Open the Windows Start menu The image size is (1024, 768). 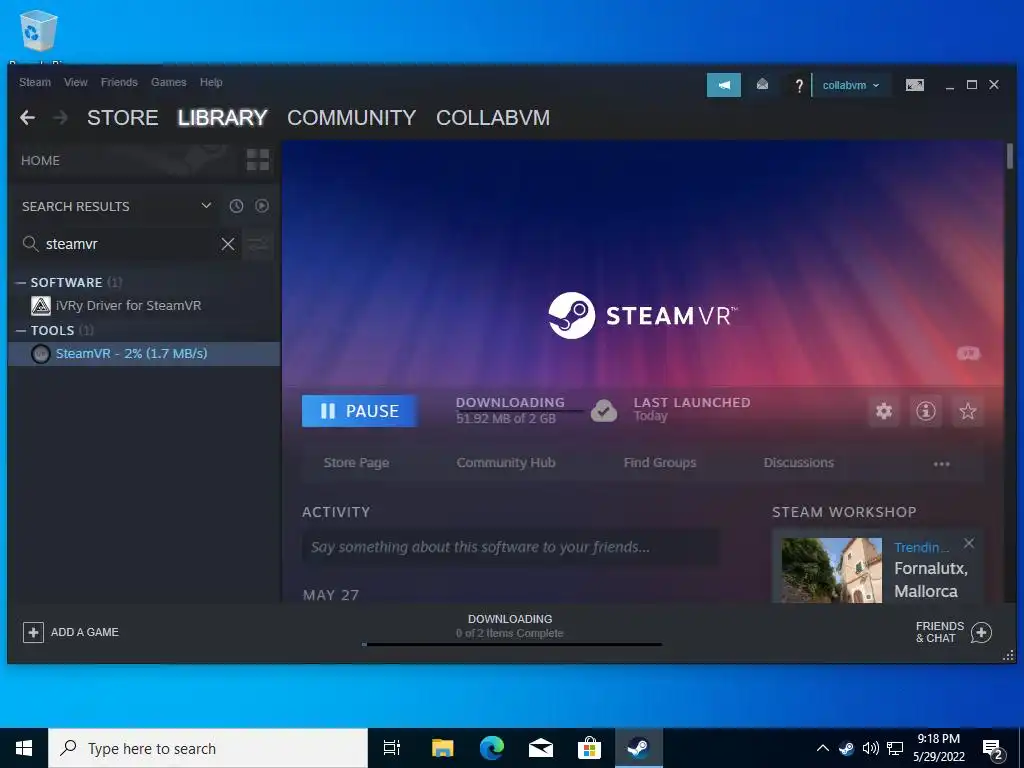[24, 748]
